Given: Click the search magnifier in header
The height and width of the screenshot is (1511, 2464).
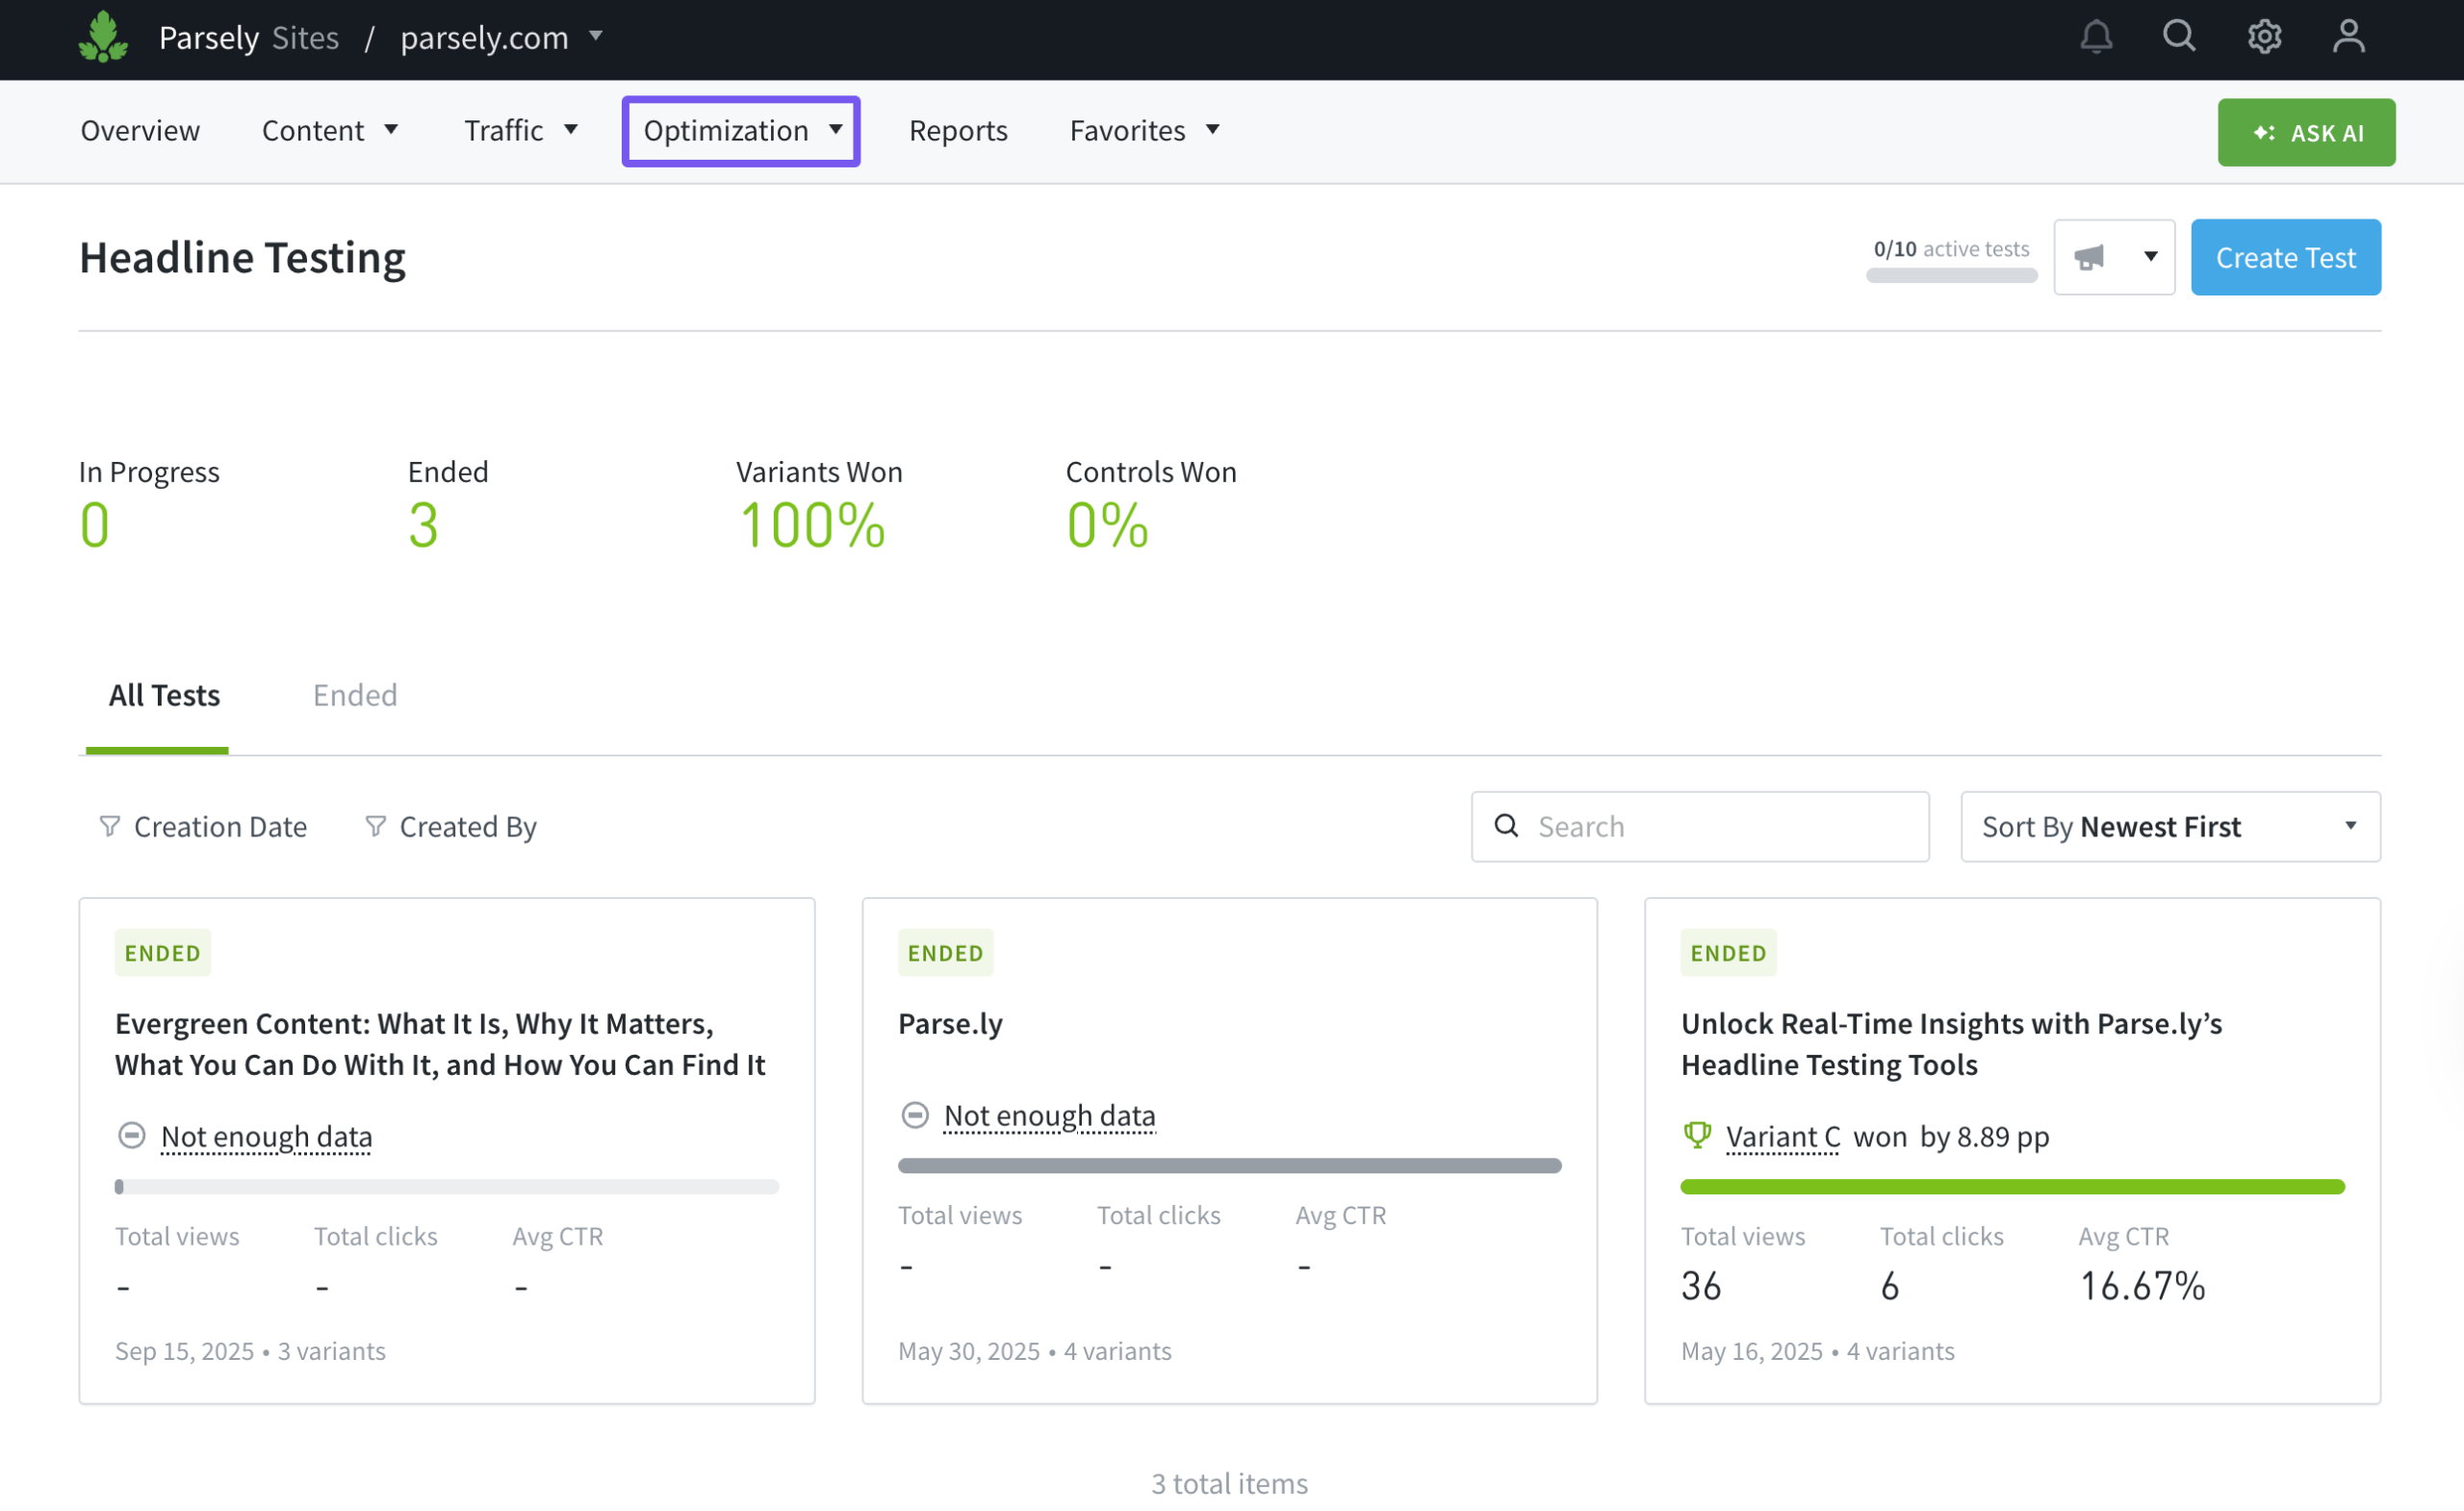Looking at the screenshot, I should tap(2178, 37).
